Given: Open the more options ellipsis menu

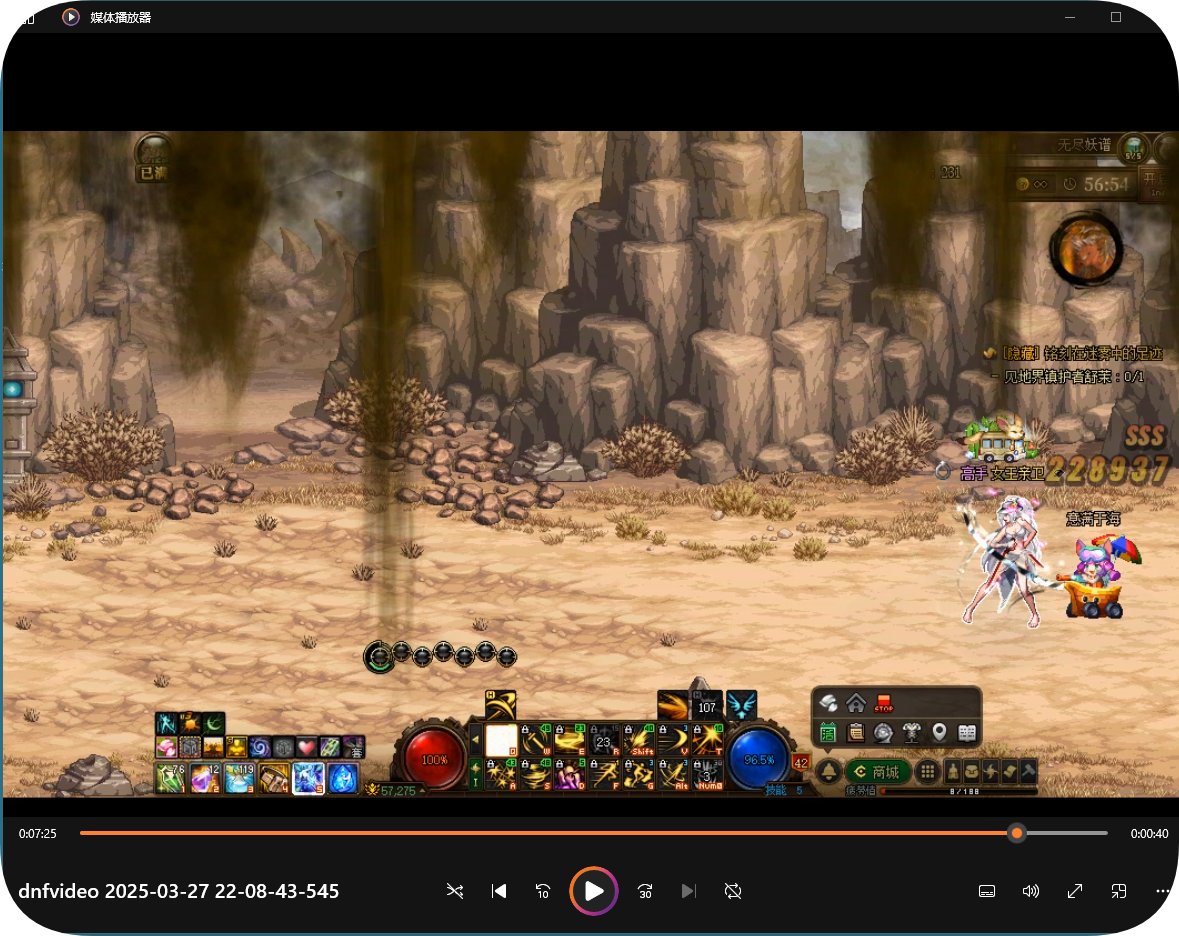Looking at the screenshot, I should click(1162, 891).
